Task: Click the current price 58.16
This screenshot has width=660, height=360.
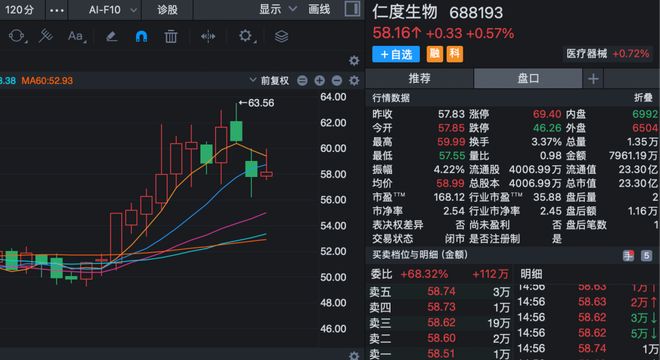Action: click(397, 33)
